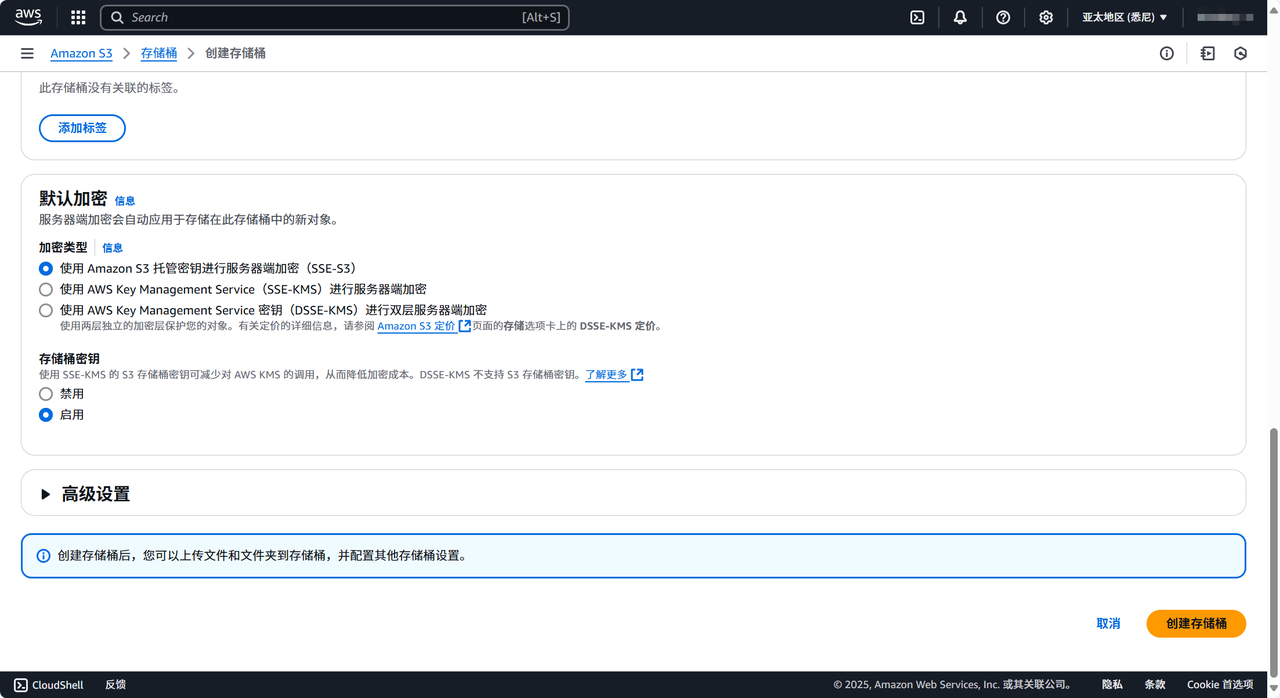
Task: Open 条款 footer link
Action: click(x=1155, y=685)
